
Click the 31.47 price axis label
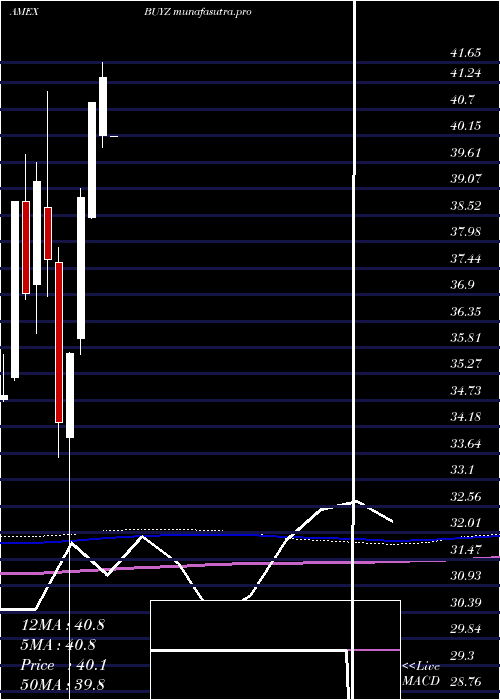pyautogui.click(x=466, y=550)
